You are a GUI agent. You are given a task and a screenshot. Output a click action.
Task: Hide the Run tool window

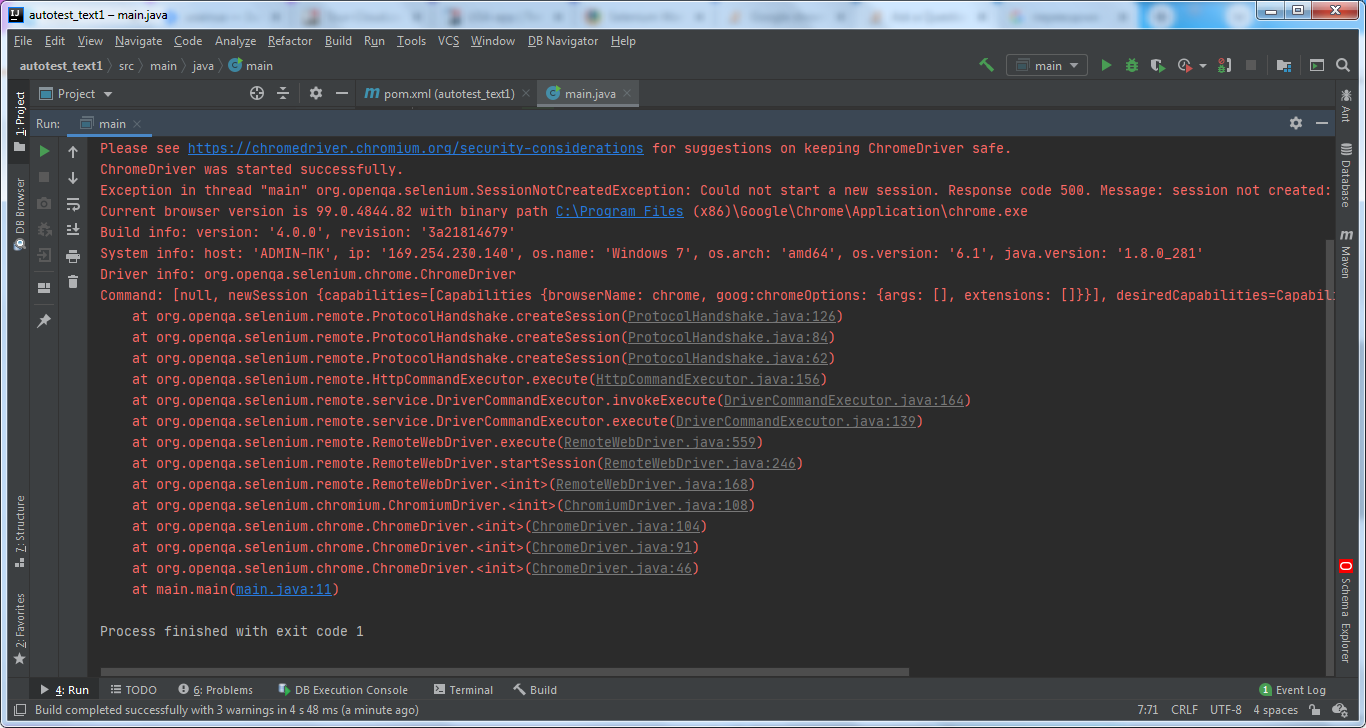(1322, 123)
